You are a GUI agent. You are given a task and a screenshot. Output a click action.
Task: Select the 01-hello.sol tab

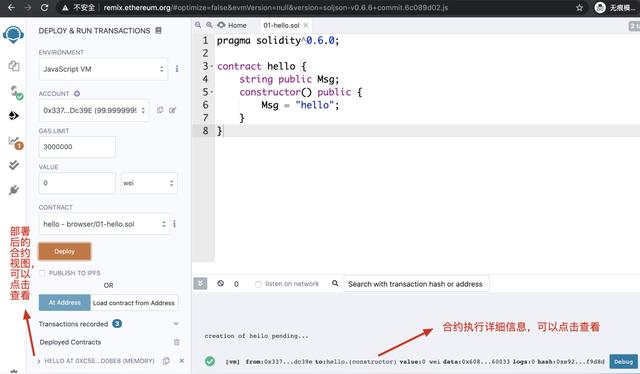[281, 25]
